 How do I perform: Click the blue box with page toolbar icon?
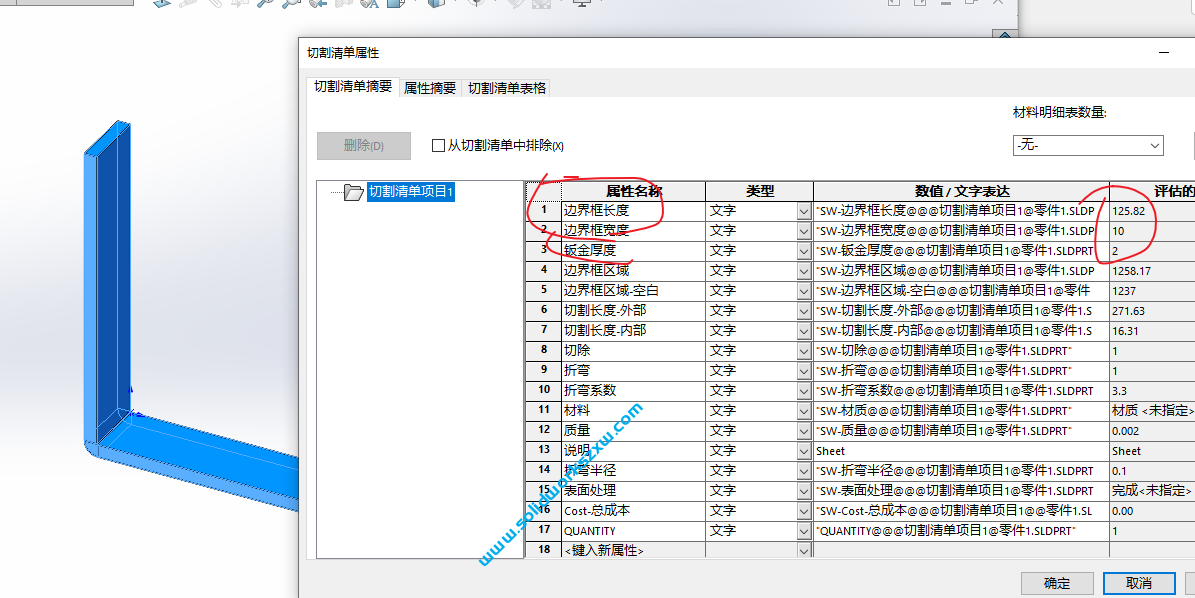pos(395,5)
